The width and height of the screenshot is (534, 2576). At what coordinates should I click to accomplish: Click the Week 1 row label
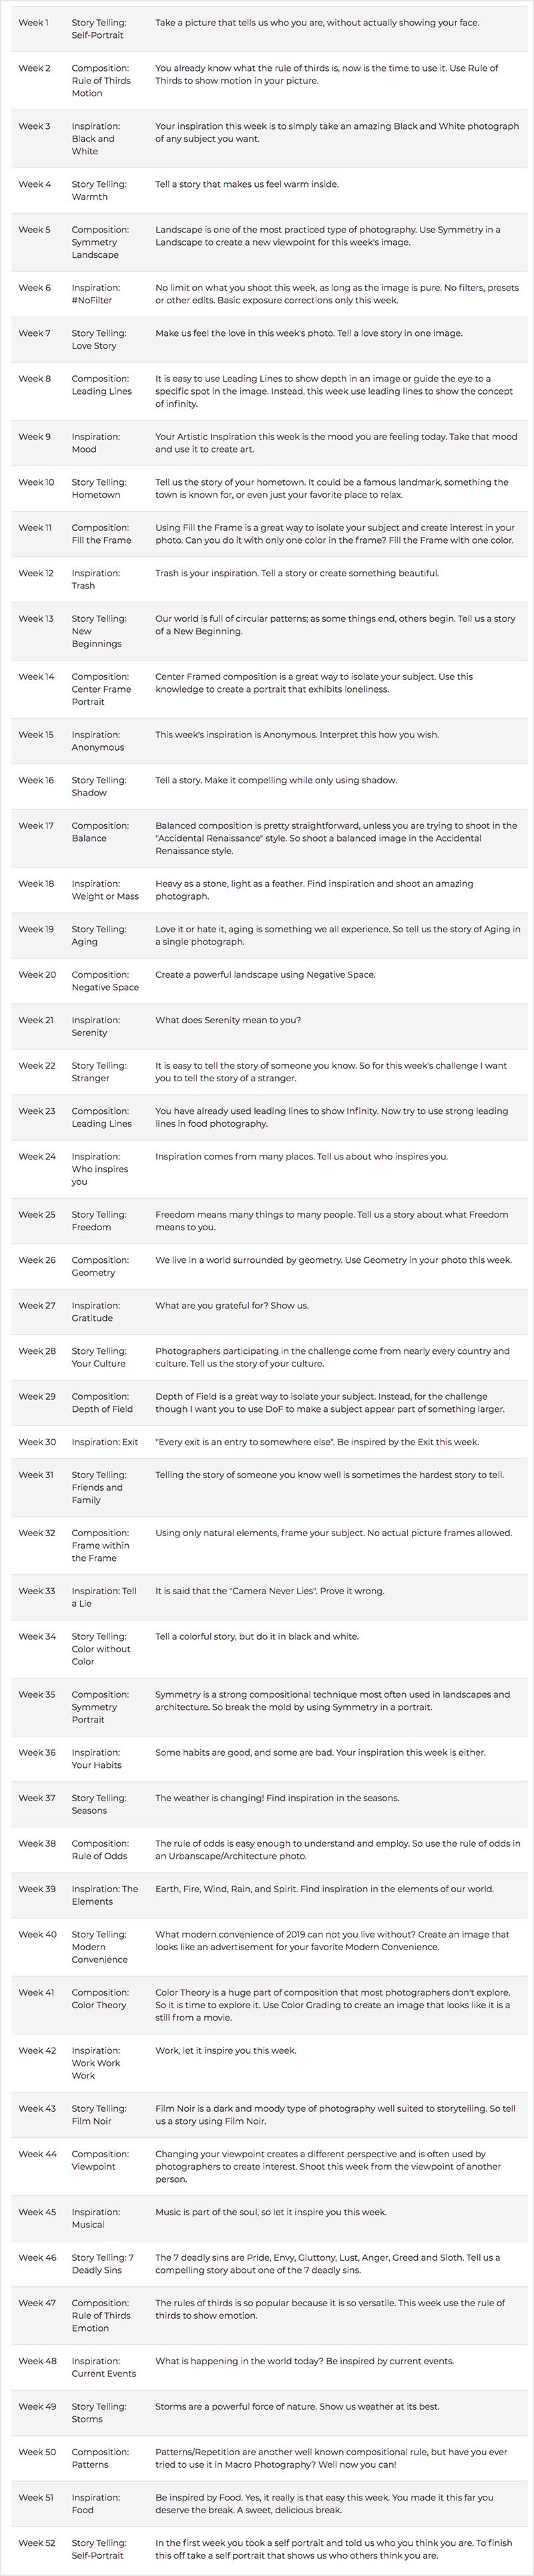33,23
